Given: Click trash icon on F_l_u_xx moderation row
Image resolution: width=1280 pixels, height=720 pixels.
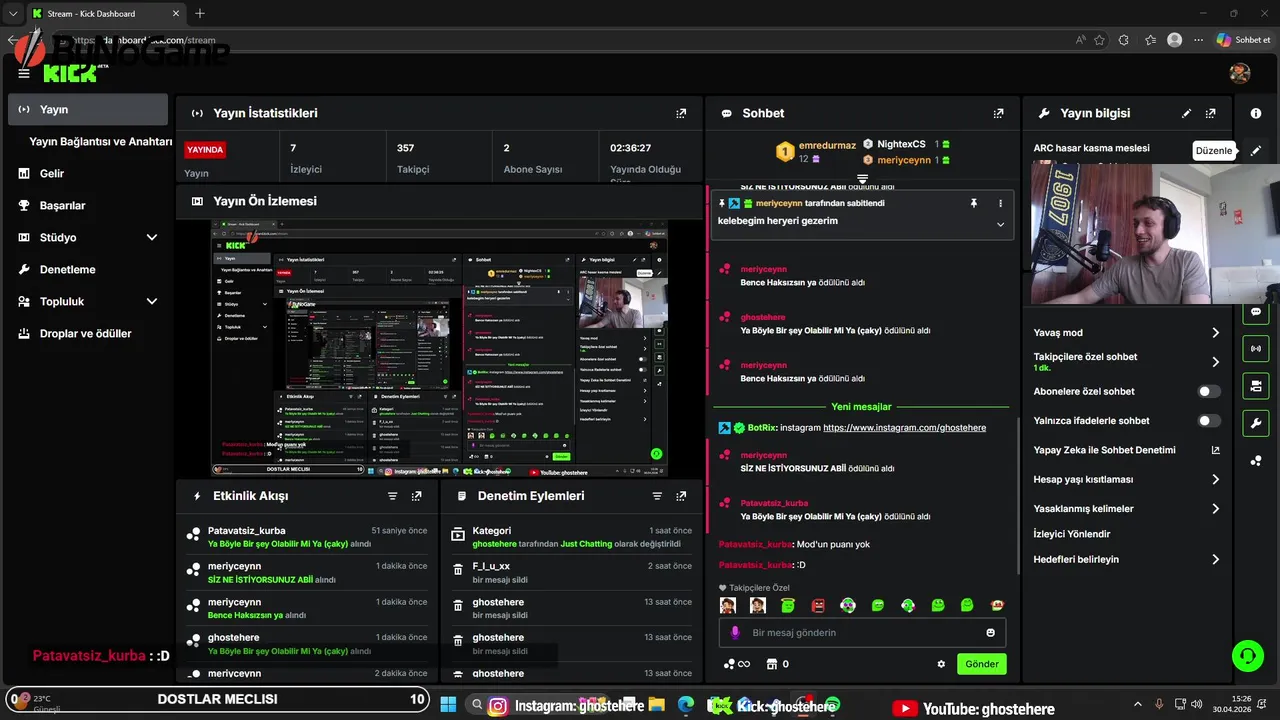Looking at the screenshot, I should tap(458, 570).
